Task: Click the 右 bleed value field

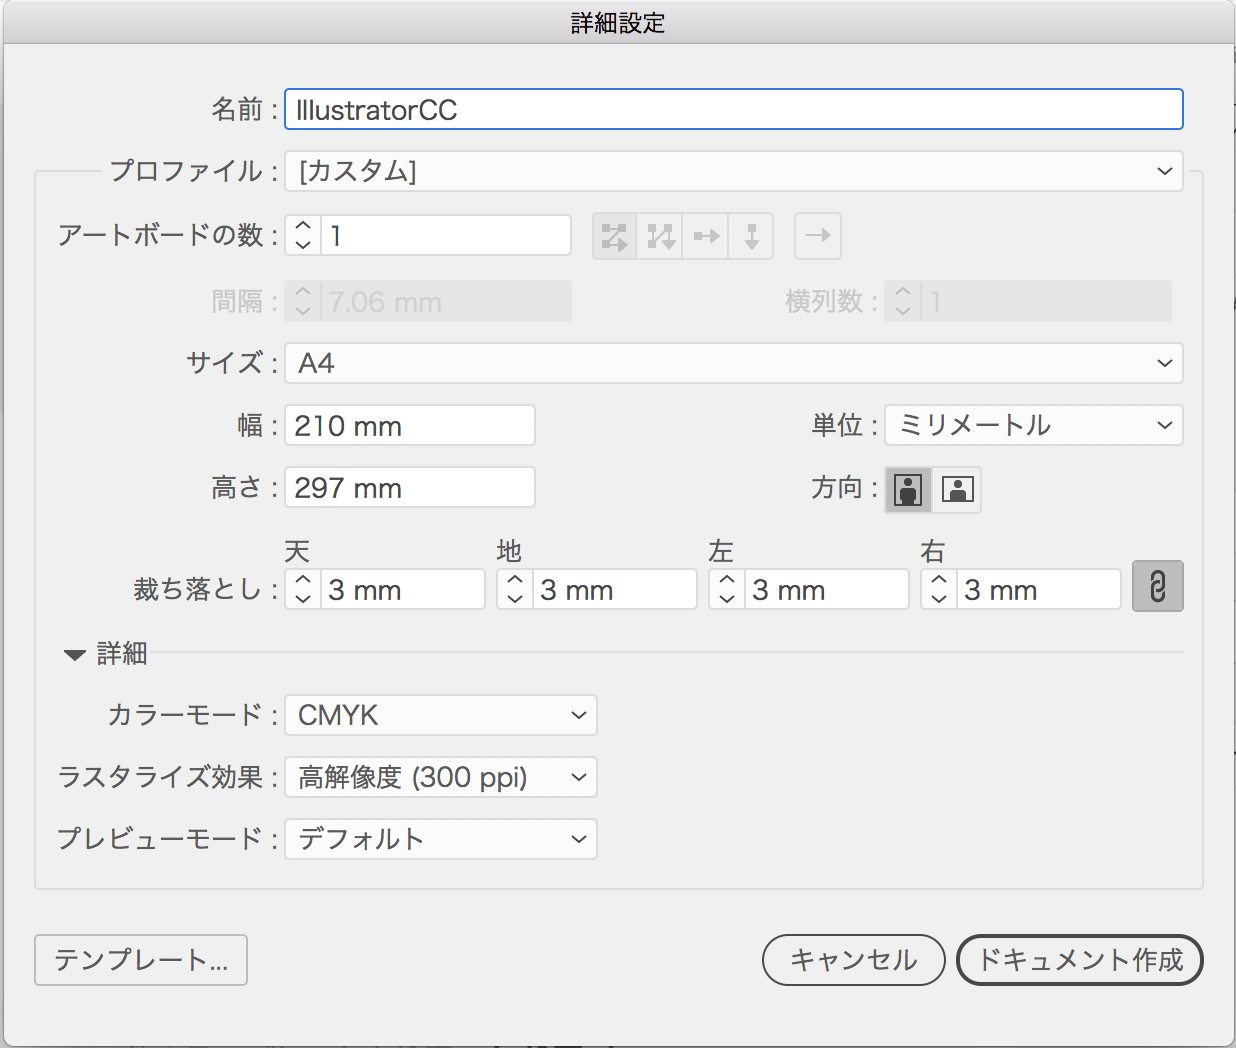Action: [x=1039, y=590]
